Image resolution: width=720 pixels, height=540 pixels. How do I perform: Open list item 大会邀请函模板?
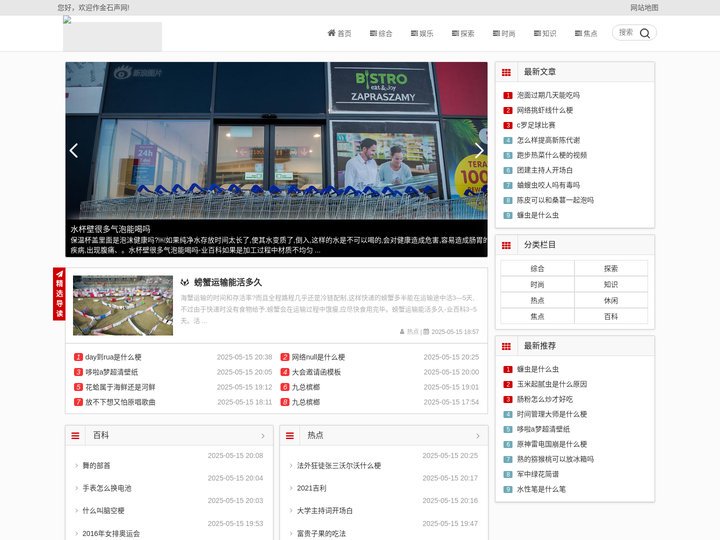(x=316, y=372)
